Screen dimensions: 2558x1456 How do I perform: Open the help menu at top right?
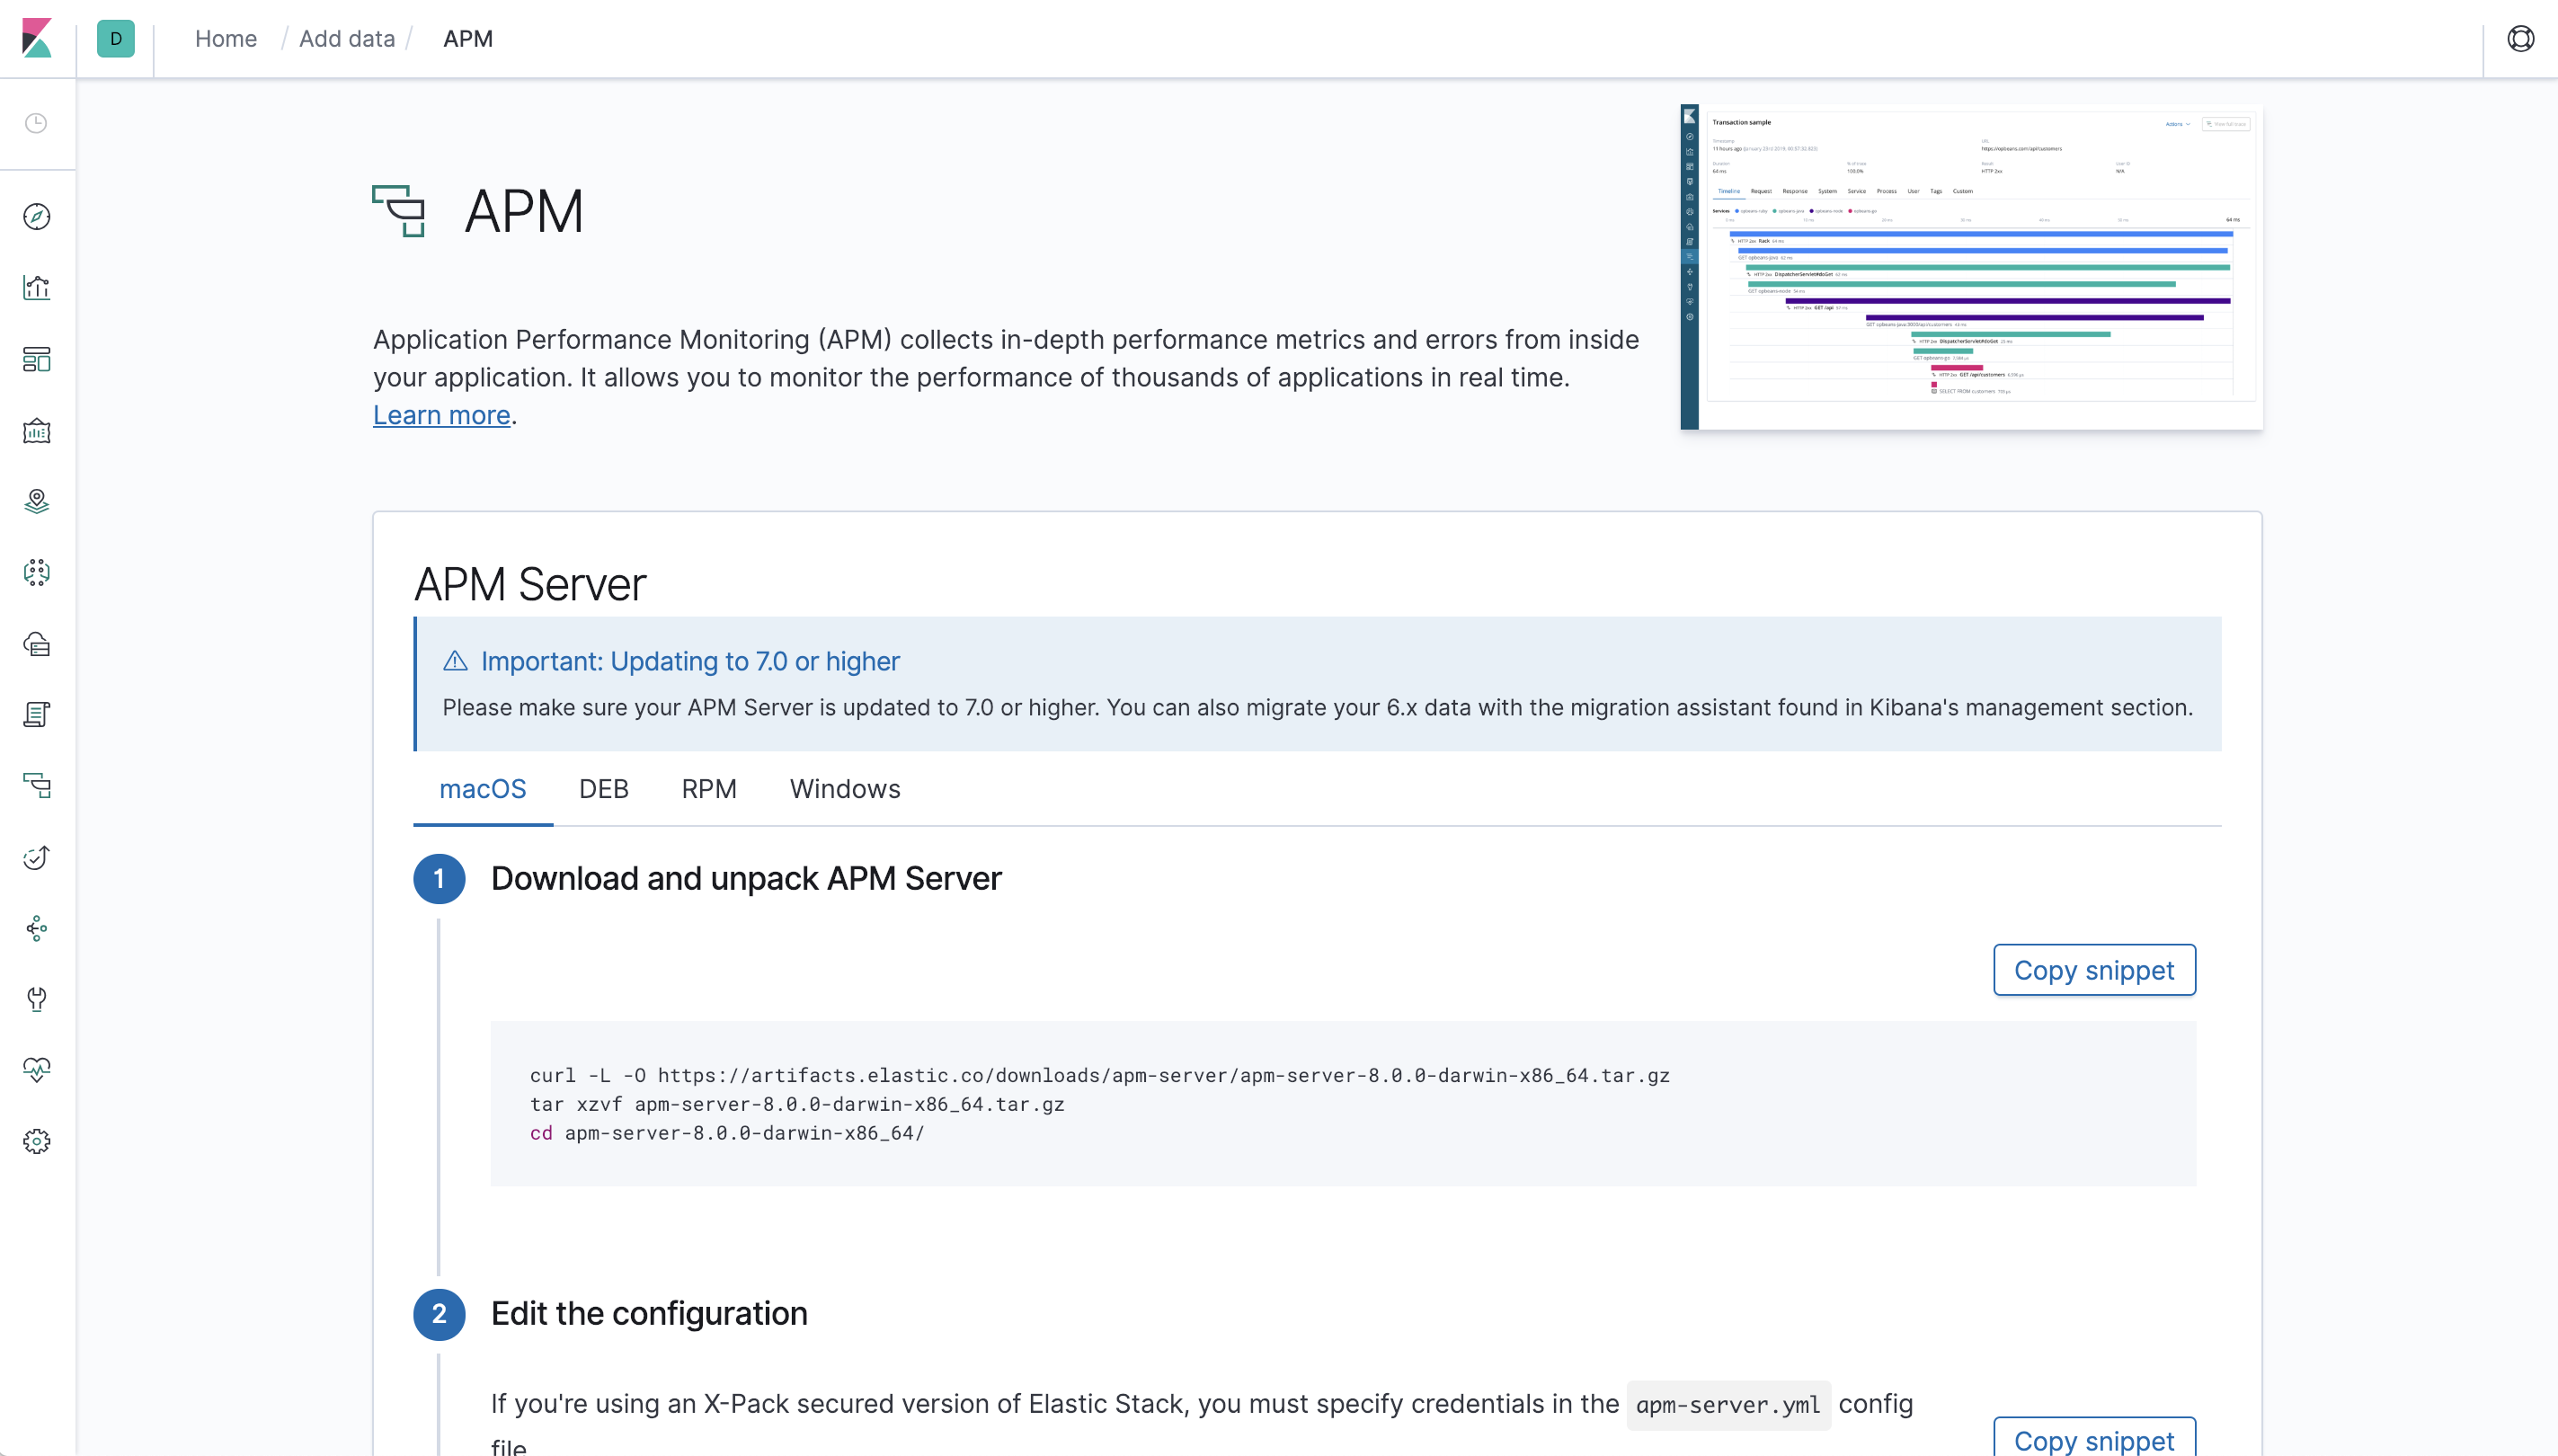[2519, 38]
